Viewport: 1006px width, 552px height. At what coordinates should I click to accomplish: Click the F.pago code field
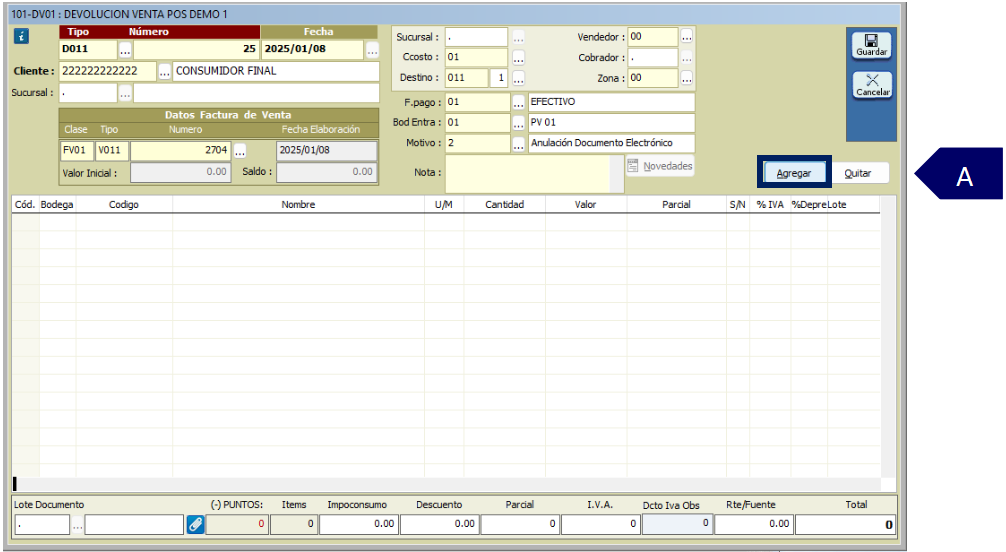pyautogui.click(x=477, y=102)
